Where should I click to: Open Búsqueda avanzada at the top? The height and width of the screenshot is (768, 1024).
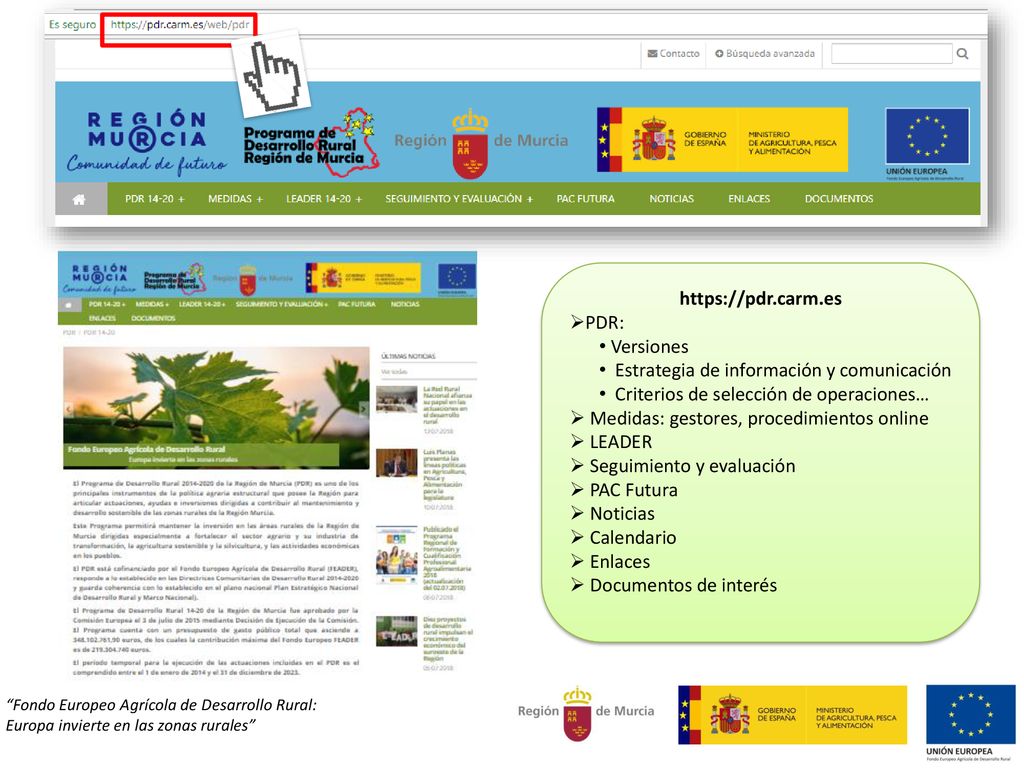(765, 54)
